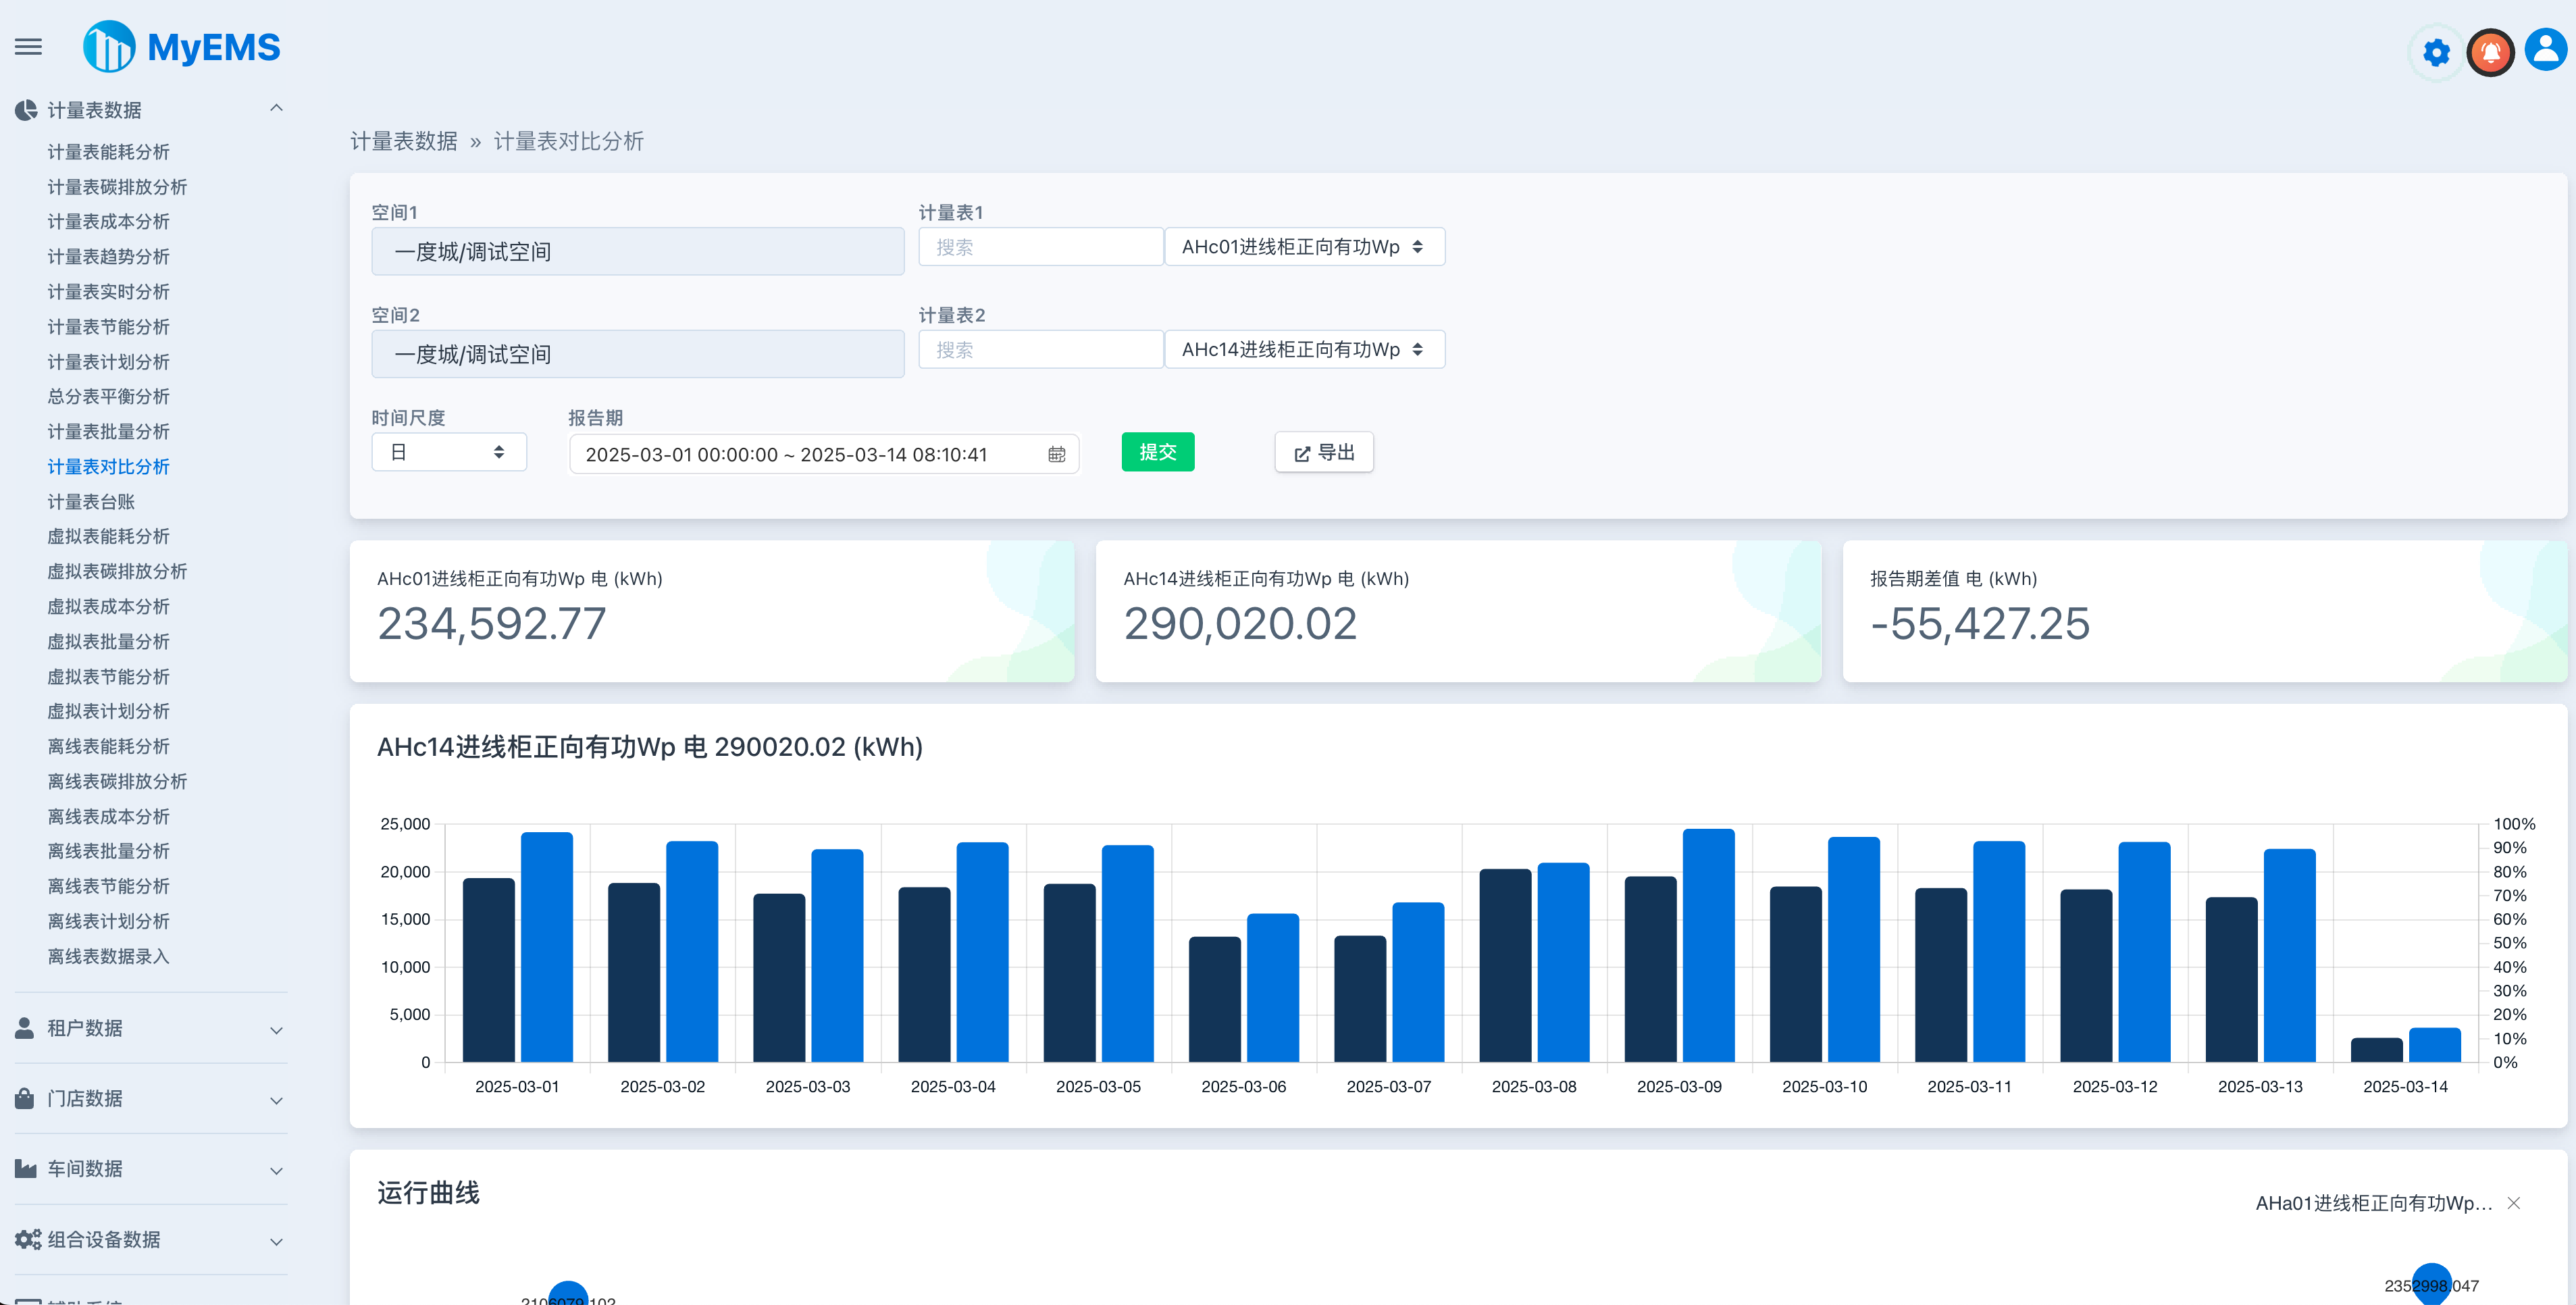Click the 车间数据 factory icon

[25, 1168]
